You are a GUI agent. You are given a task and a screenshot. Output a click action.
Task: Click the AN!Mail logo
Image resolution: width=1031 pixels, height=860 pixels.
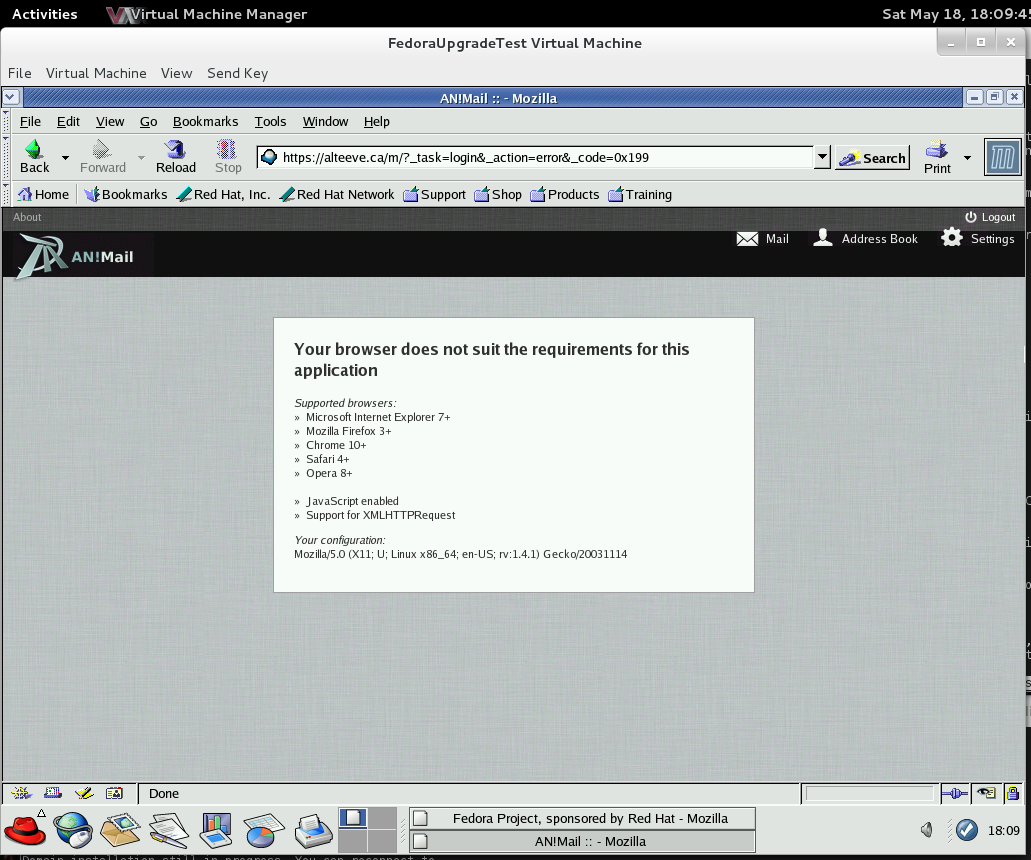pos(77,256)
